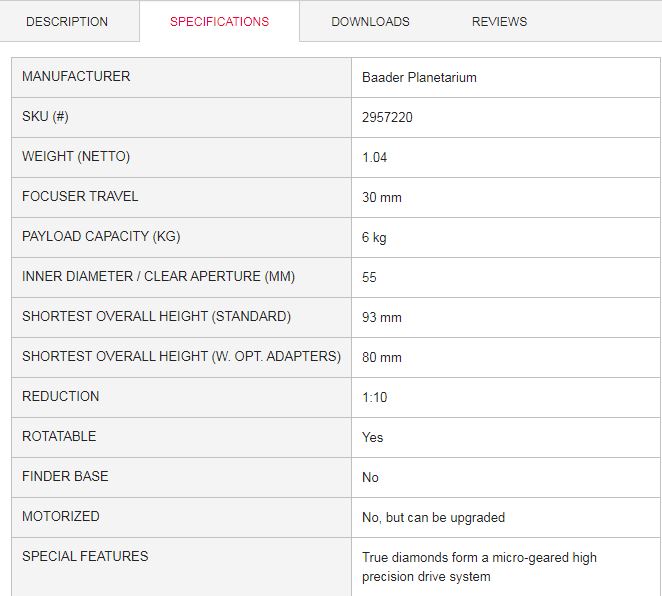The width and height of the screenshot is (662, 596).
Task: Select the SKU number 2957220
Action: [x=387, y=117]
